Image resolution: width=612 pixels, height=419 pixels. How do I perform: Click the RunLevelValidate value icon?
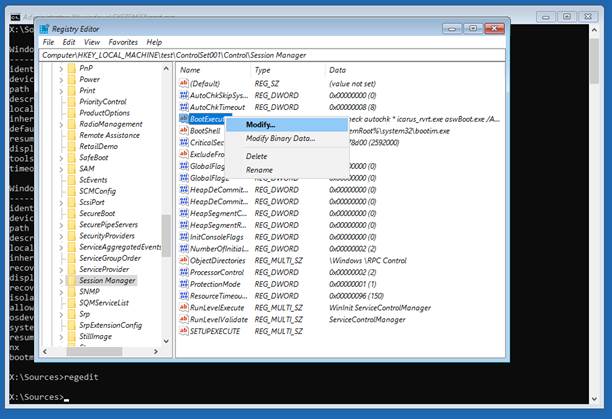(x=184, y=319)
